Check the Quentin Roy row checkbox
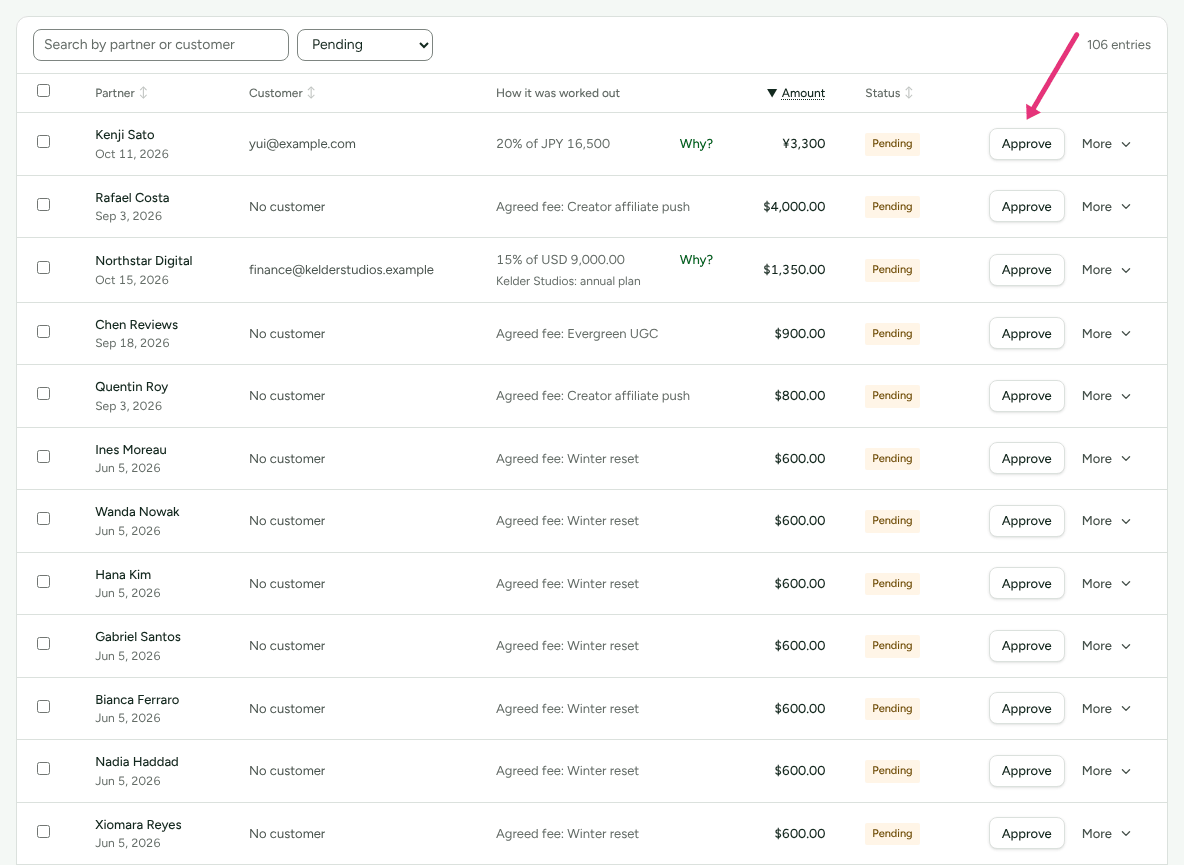1184x865 pixels. tap(44, 393)
